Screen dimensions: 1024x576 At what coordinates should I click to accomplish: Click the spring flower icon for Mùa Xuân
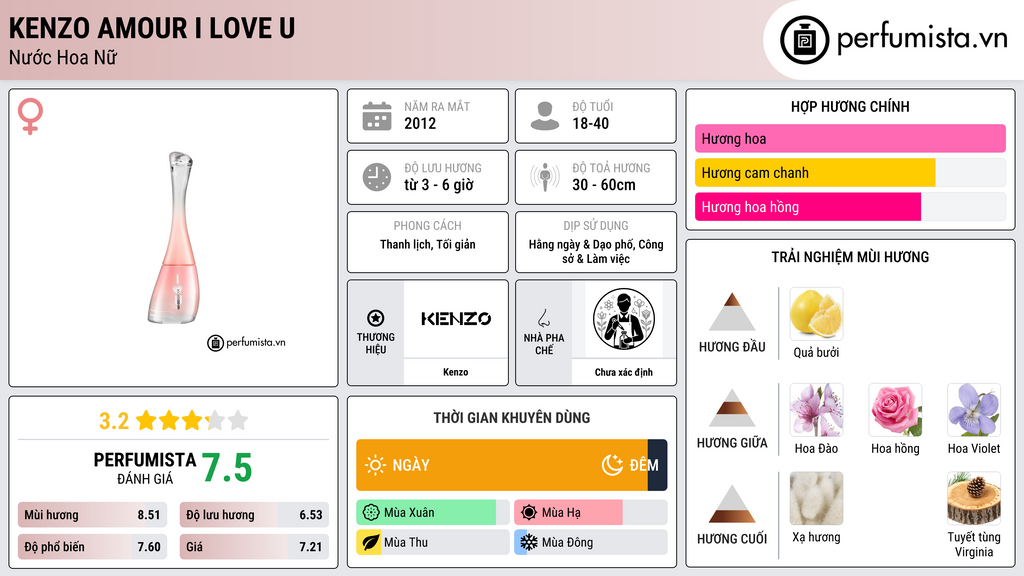point(371,513)
